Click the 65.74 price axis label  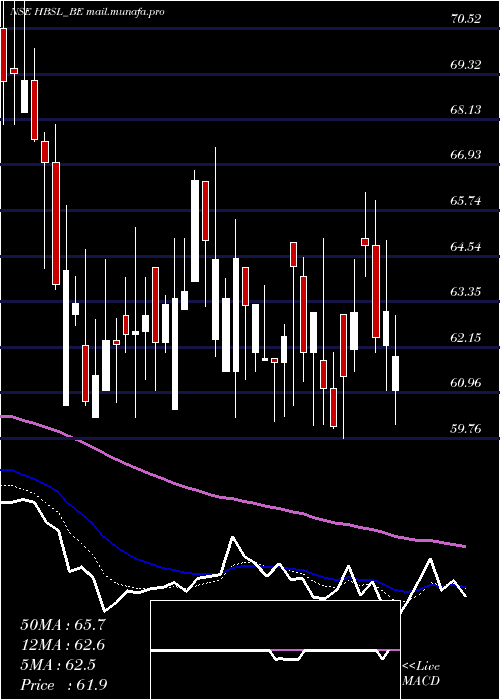[466, 200]
